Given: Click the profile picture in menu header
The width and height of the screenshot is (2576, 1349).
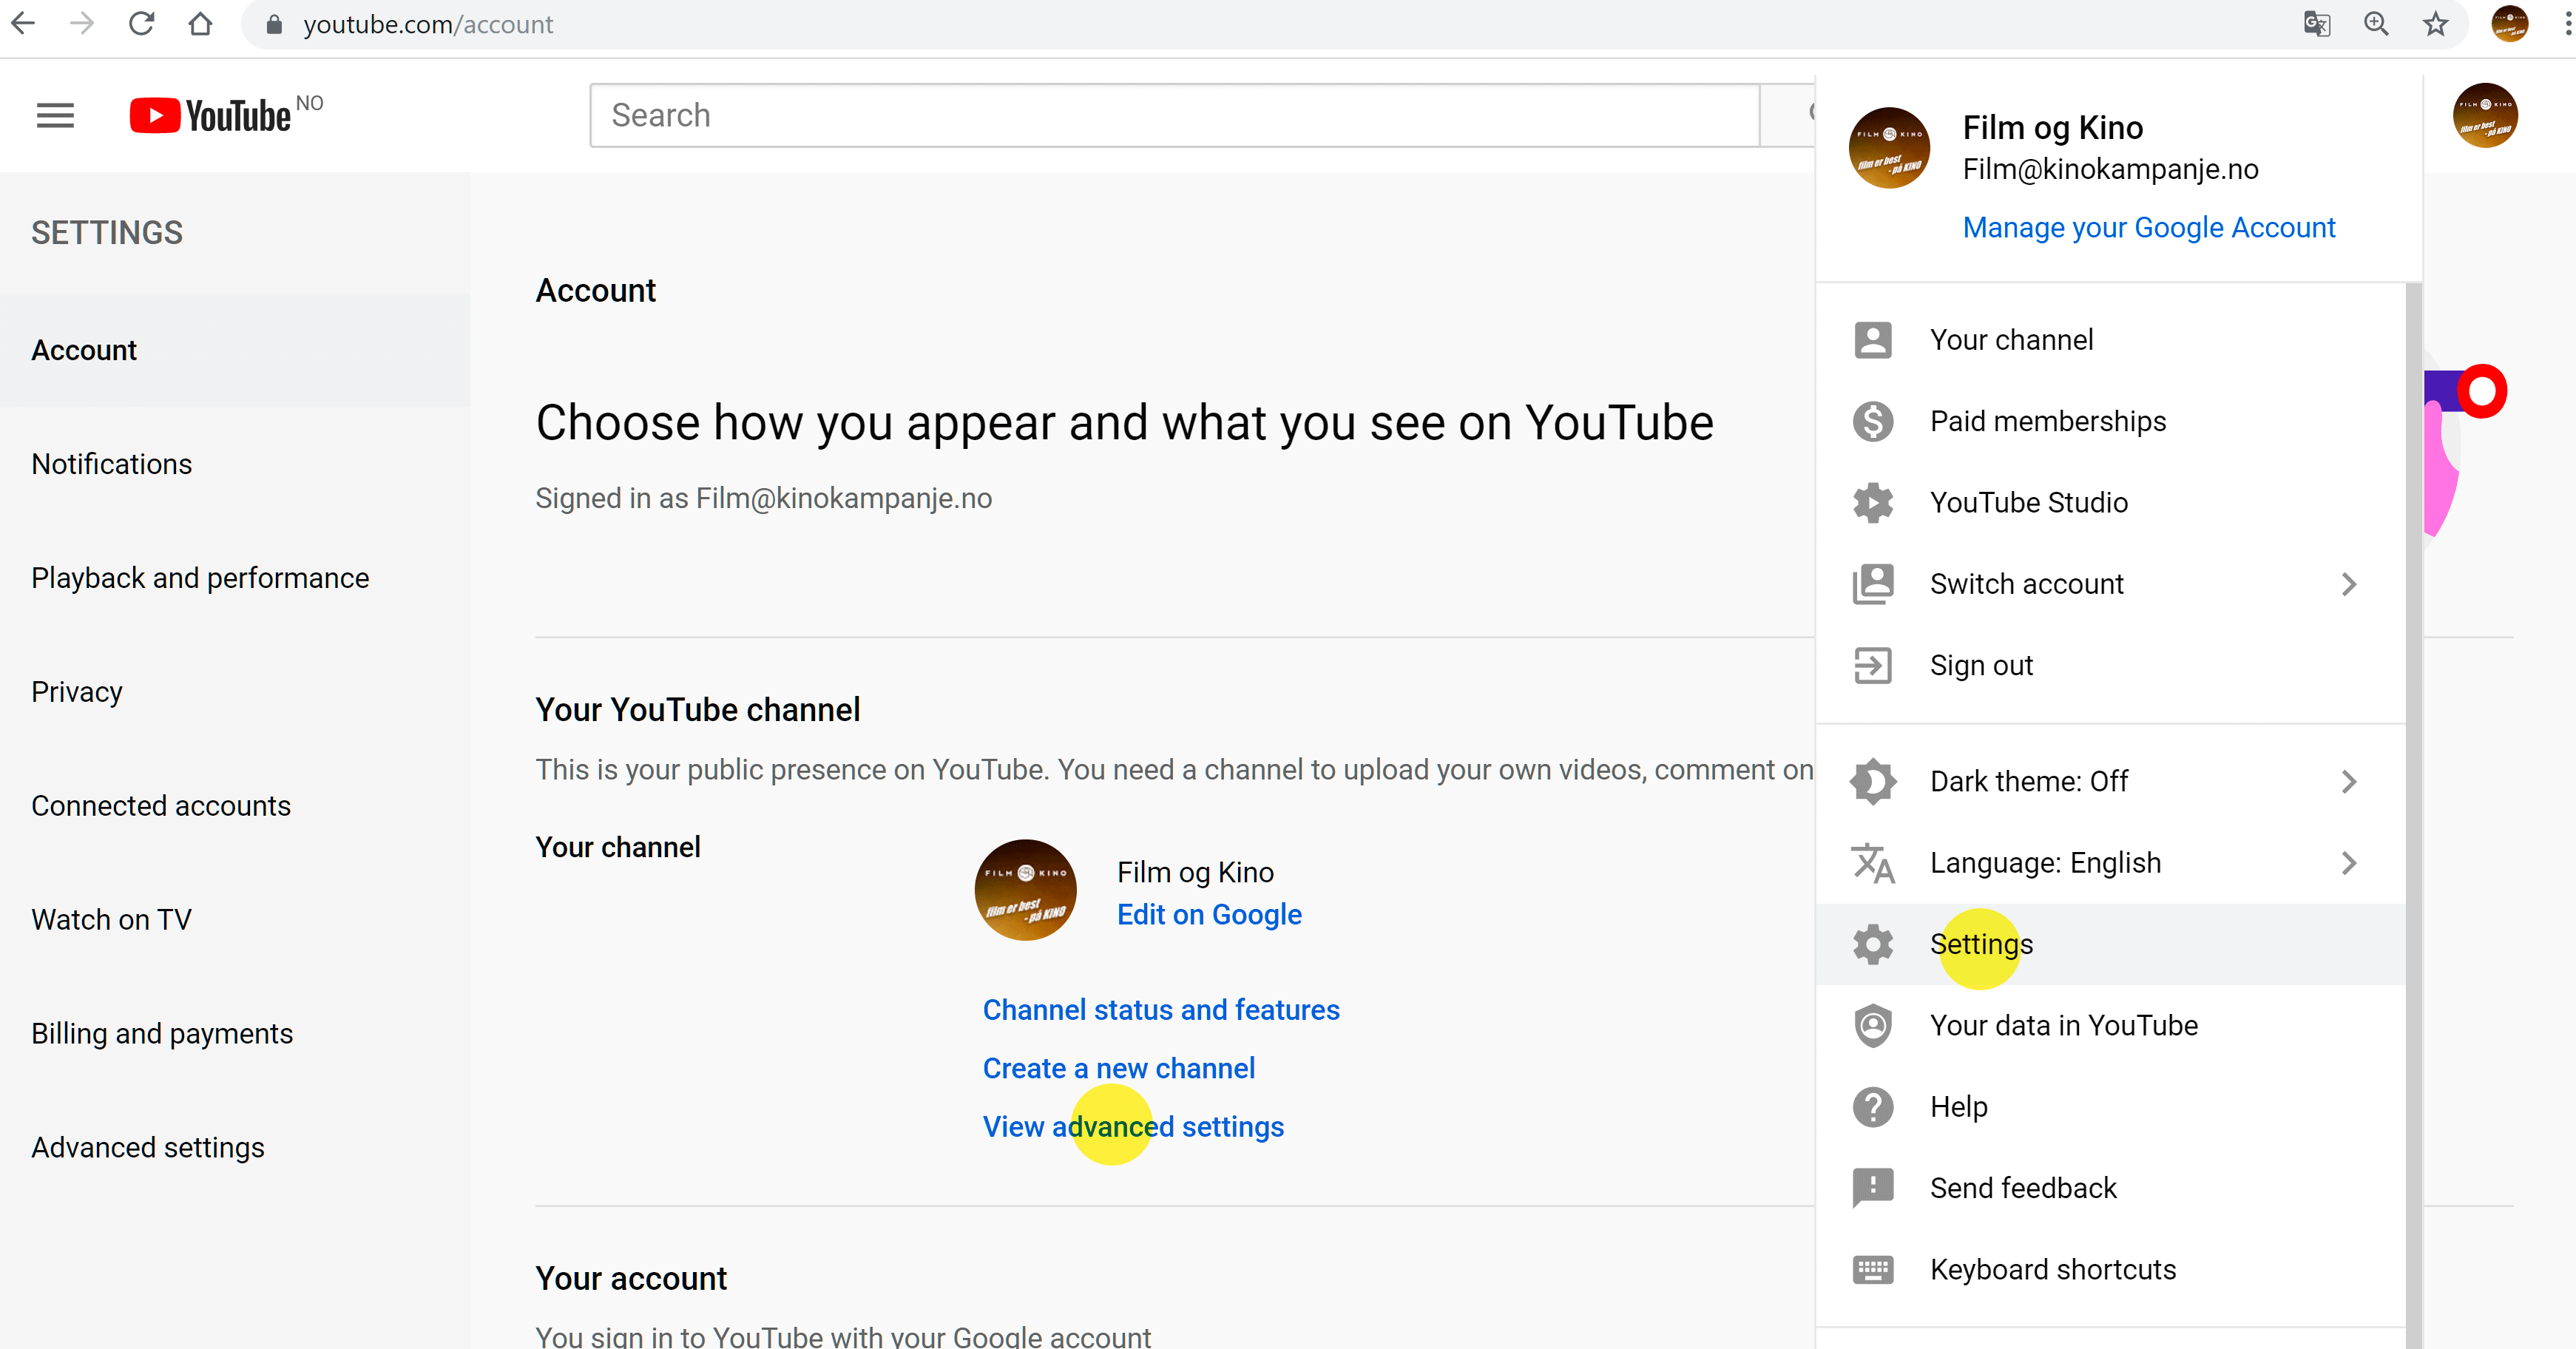Looking at the screenshot, I should pyautogui.click(x=1889, y=148).
